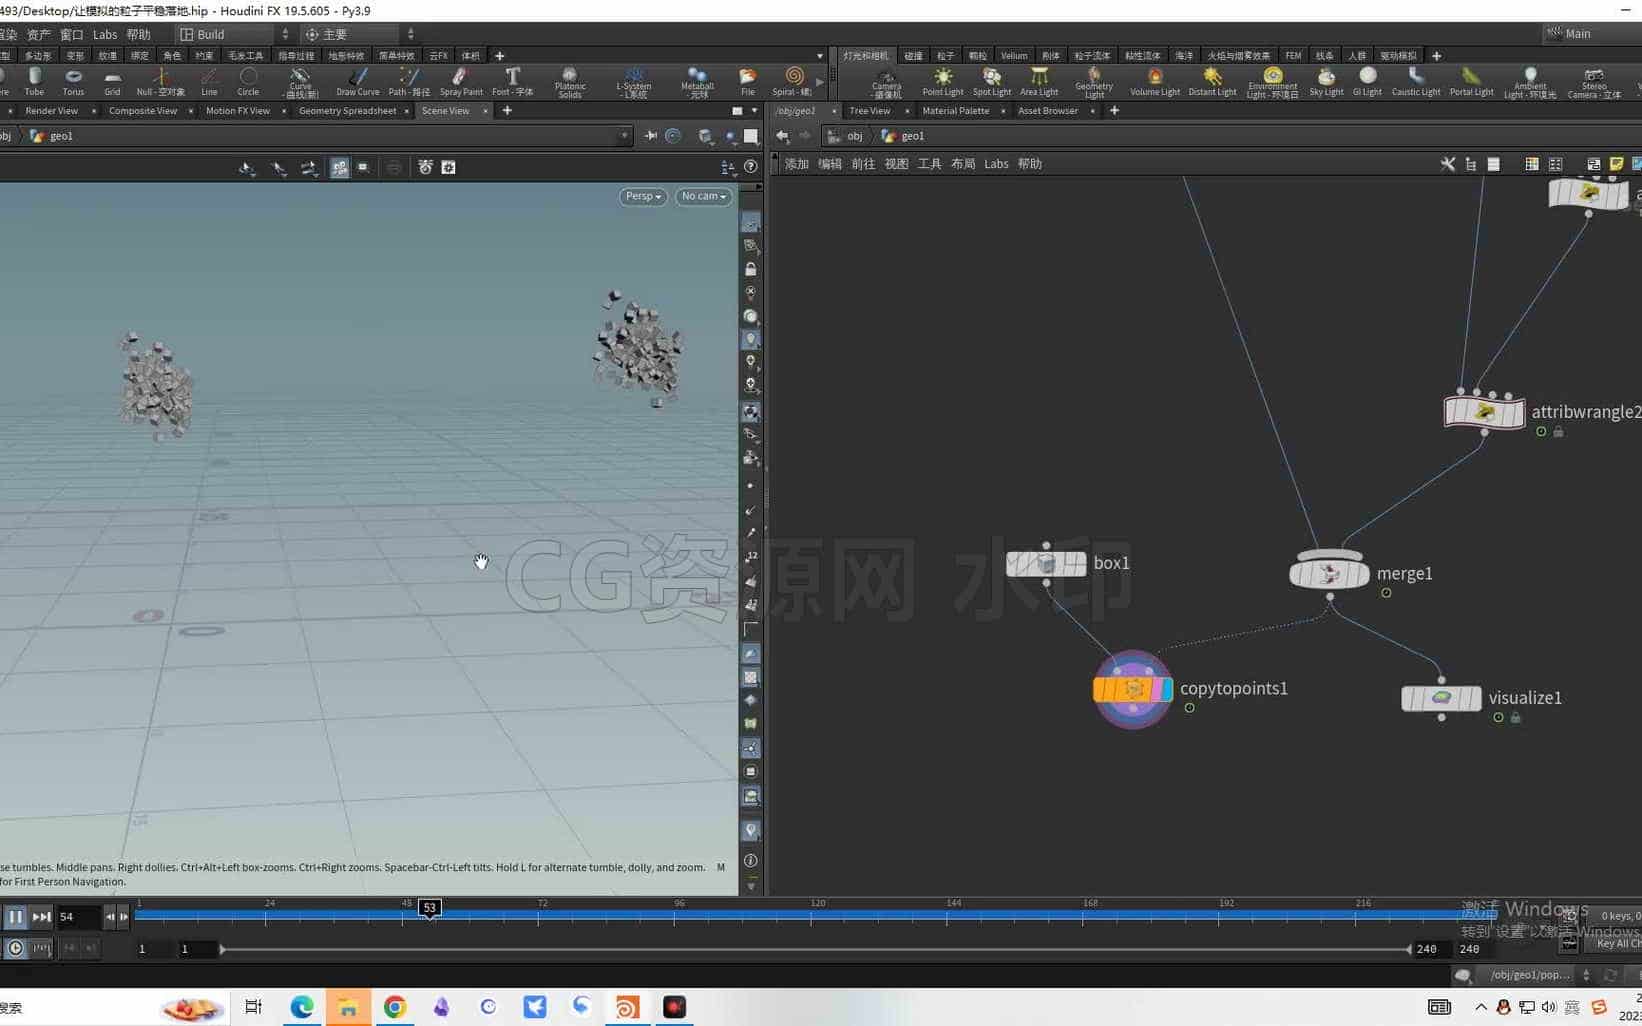Open the Persp viewport dropdown
The height and width of the screenshot is (1026, 1642).
click(x=643, y=197)
